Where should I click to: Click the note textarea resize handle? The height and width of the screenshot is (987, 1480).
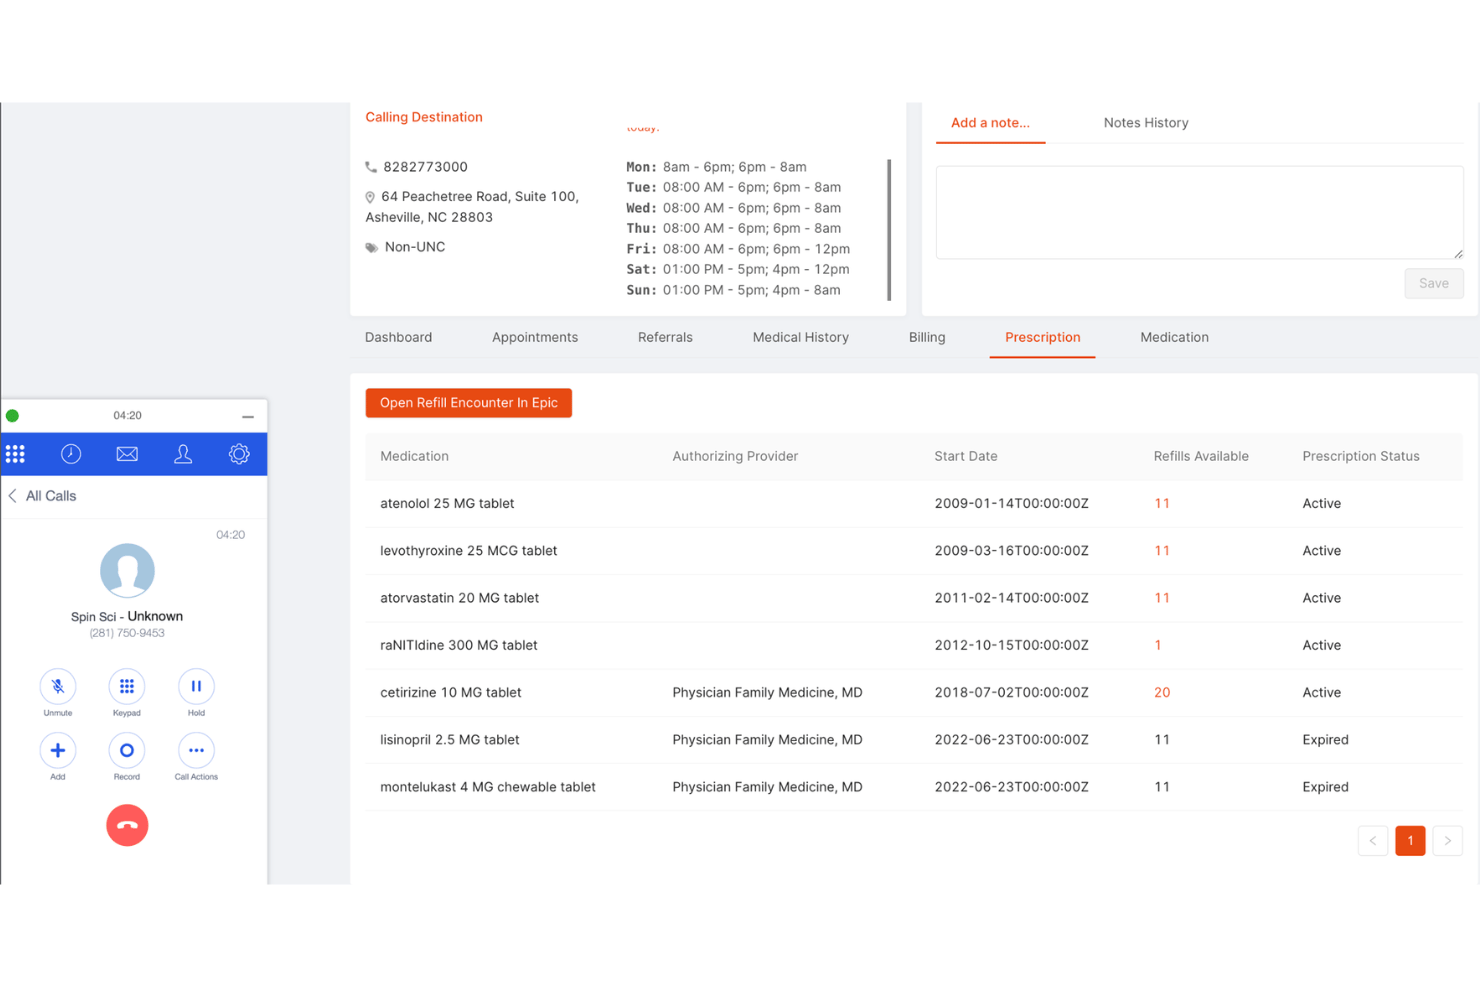1458,254
